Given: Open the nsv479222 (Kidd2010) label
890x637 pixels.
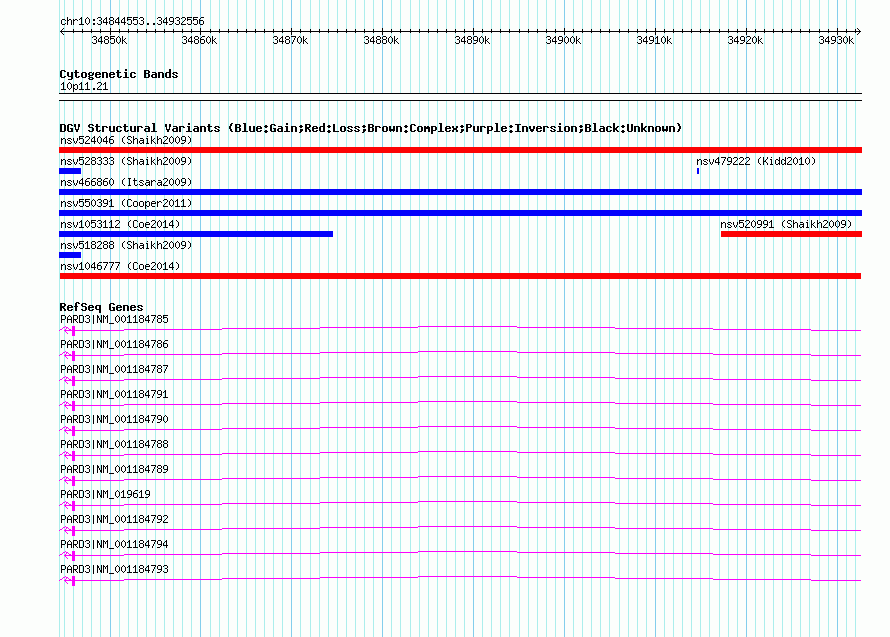Looking at the screenshot, I should coord(756,161).
